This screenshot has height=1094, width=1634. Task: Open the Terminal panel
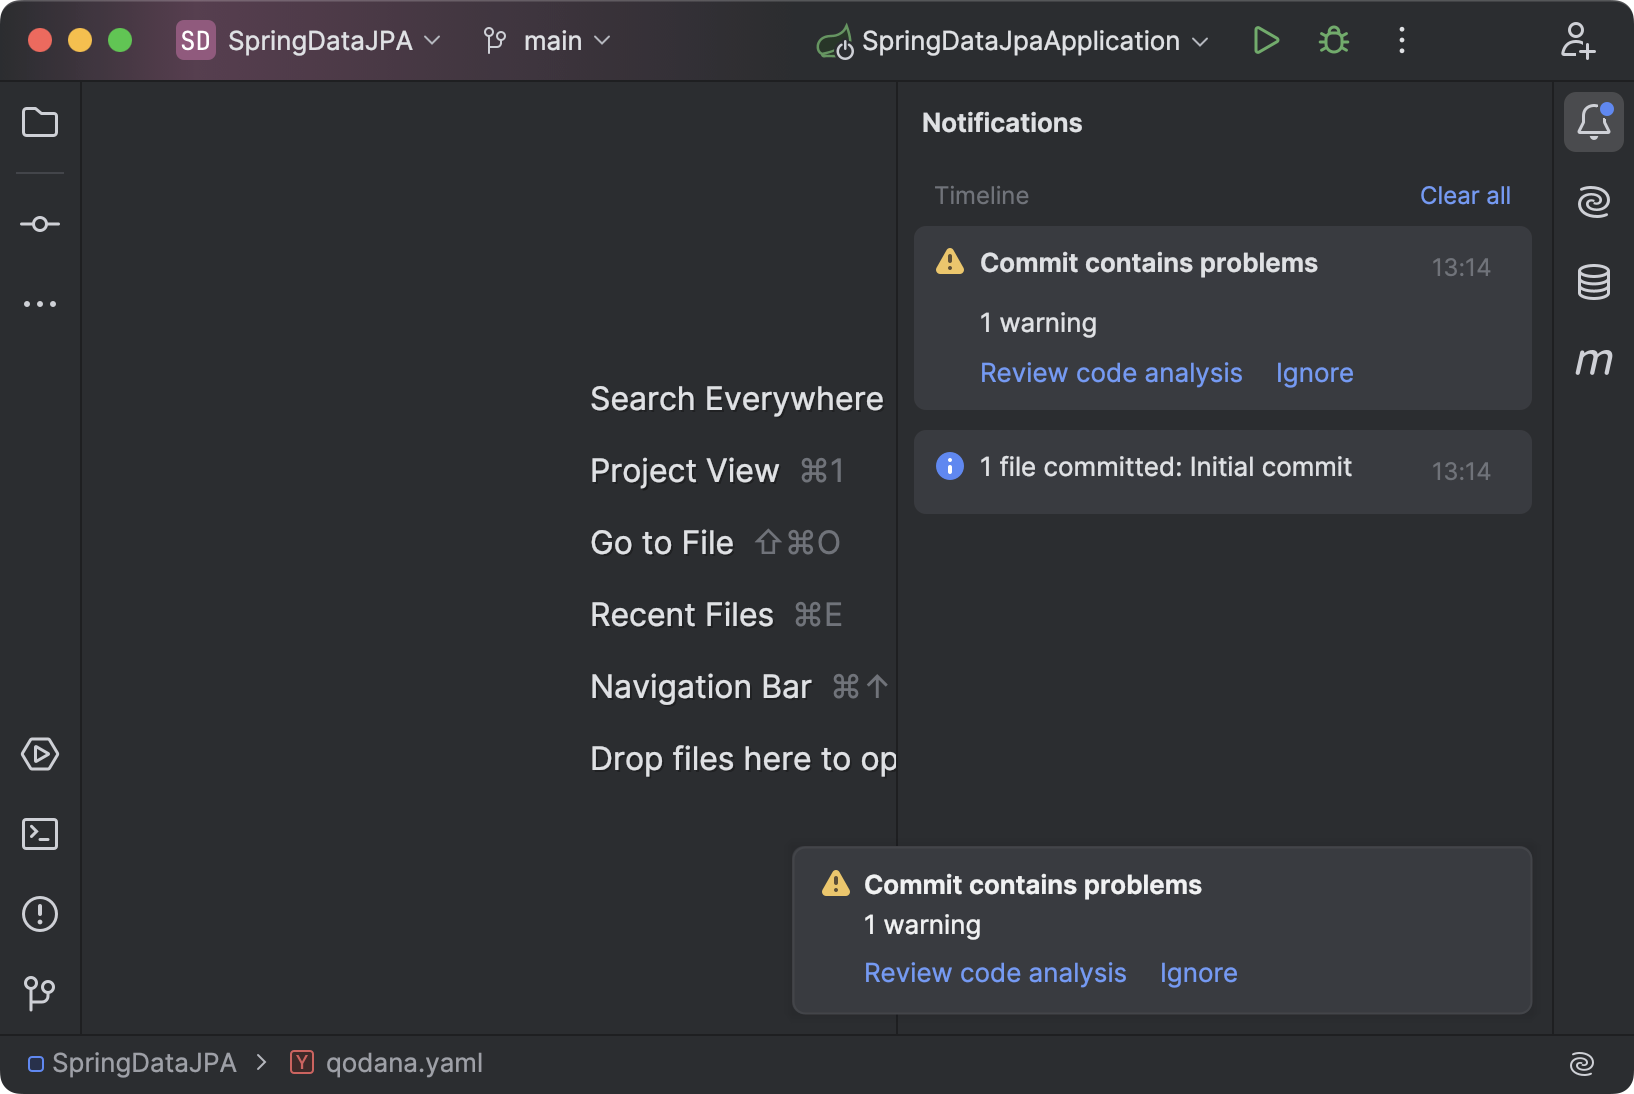(39, 834)
